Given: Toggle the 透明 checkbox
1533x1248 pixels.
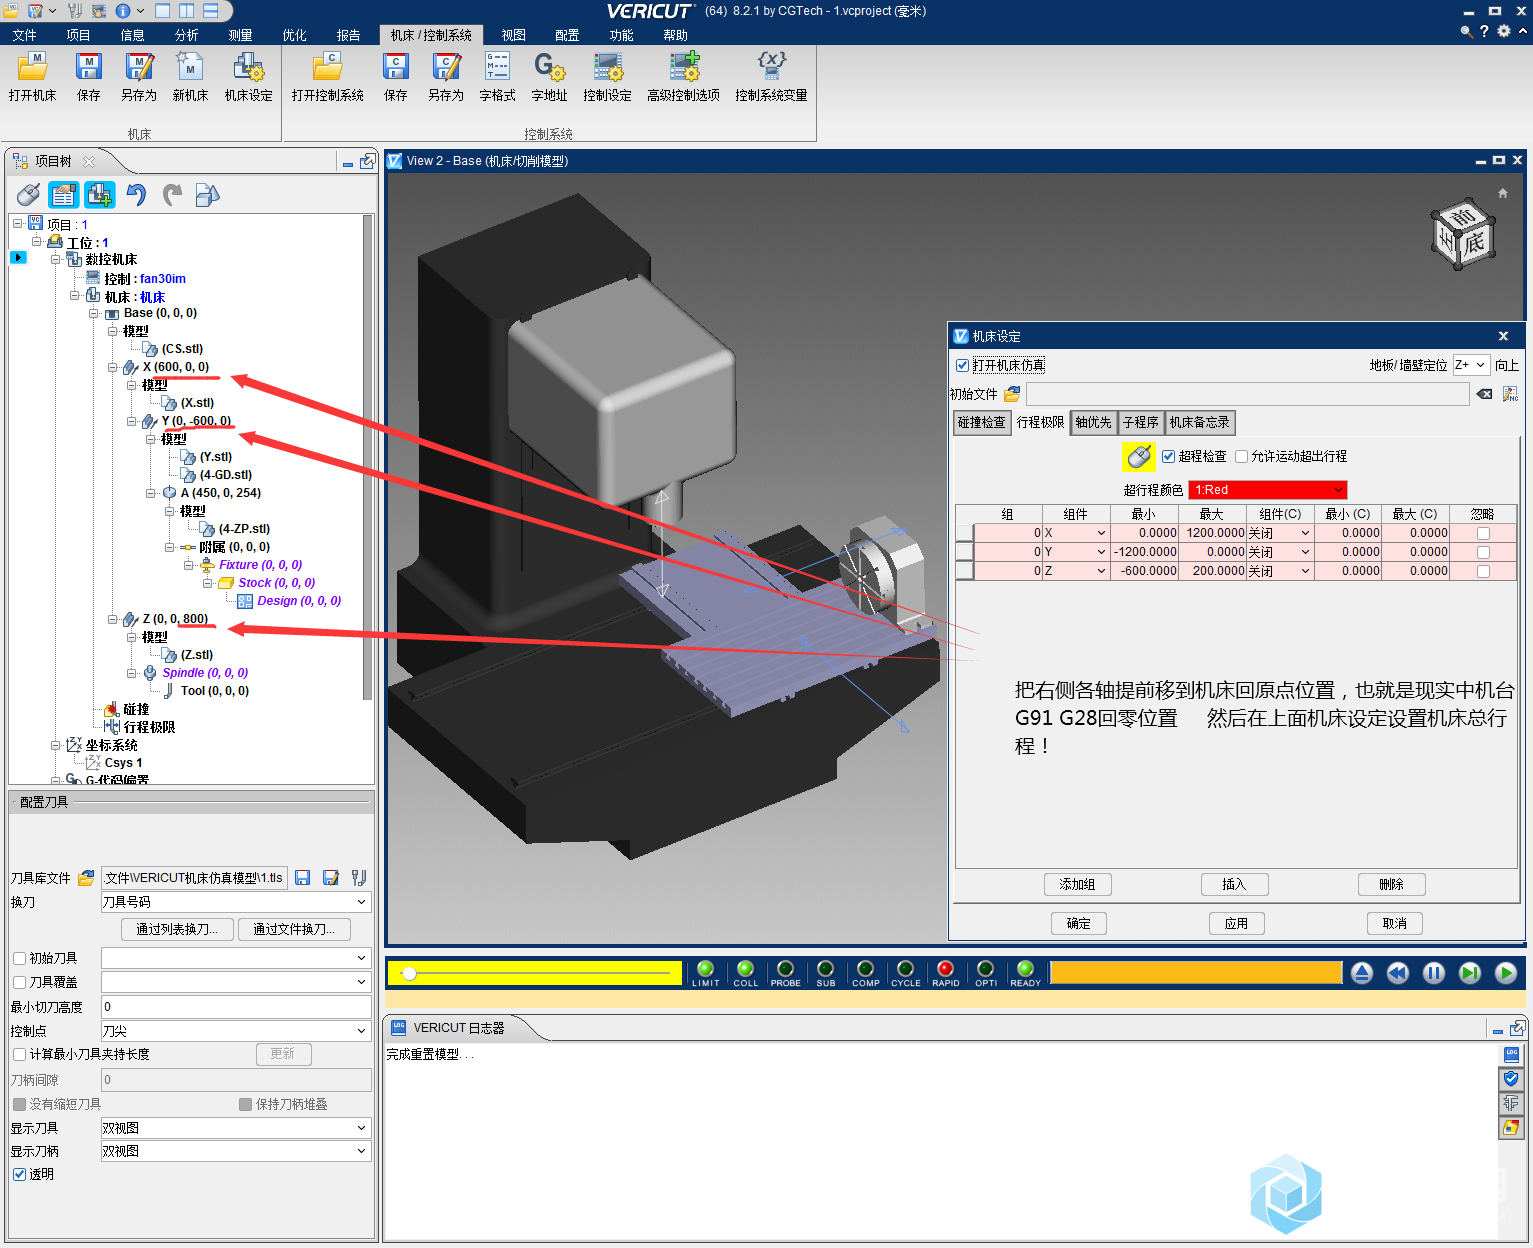Looking at the screenshot, I should coord(19,1174).
